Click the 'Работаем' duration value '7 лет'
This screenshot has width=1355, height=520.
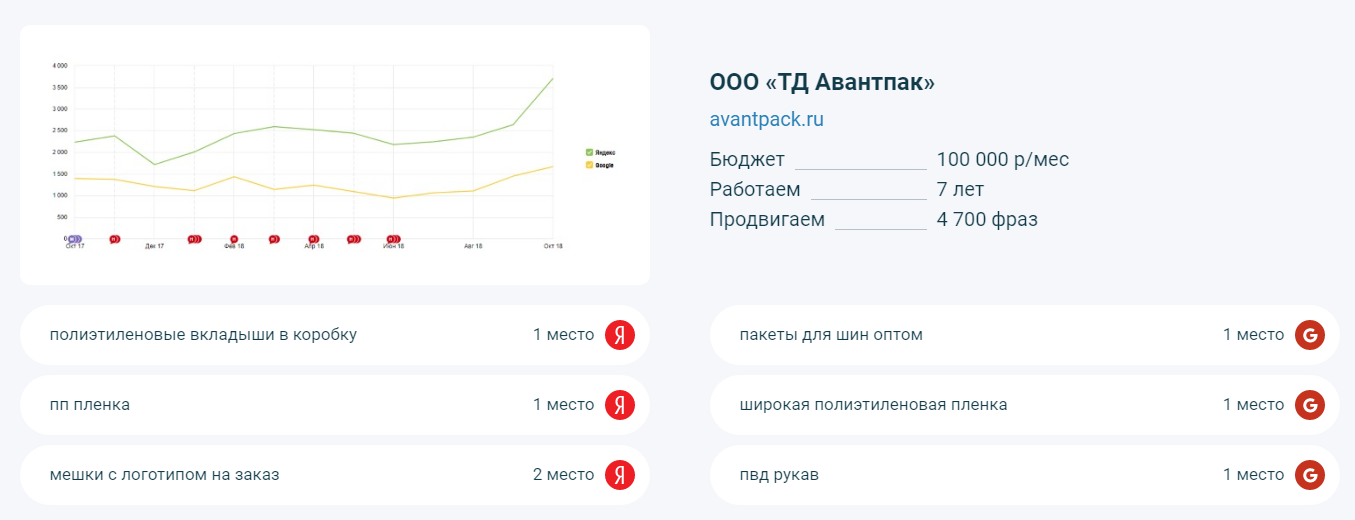pyautogui.click(x=960, y=190)
